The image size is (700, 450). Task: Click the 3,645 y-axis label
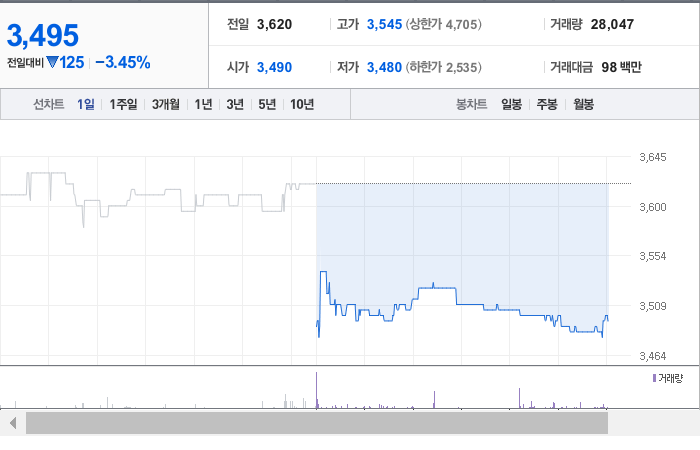coord(653,157)
